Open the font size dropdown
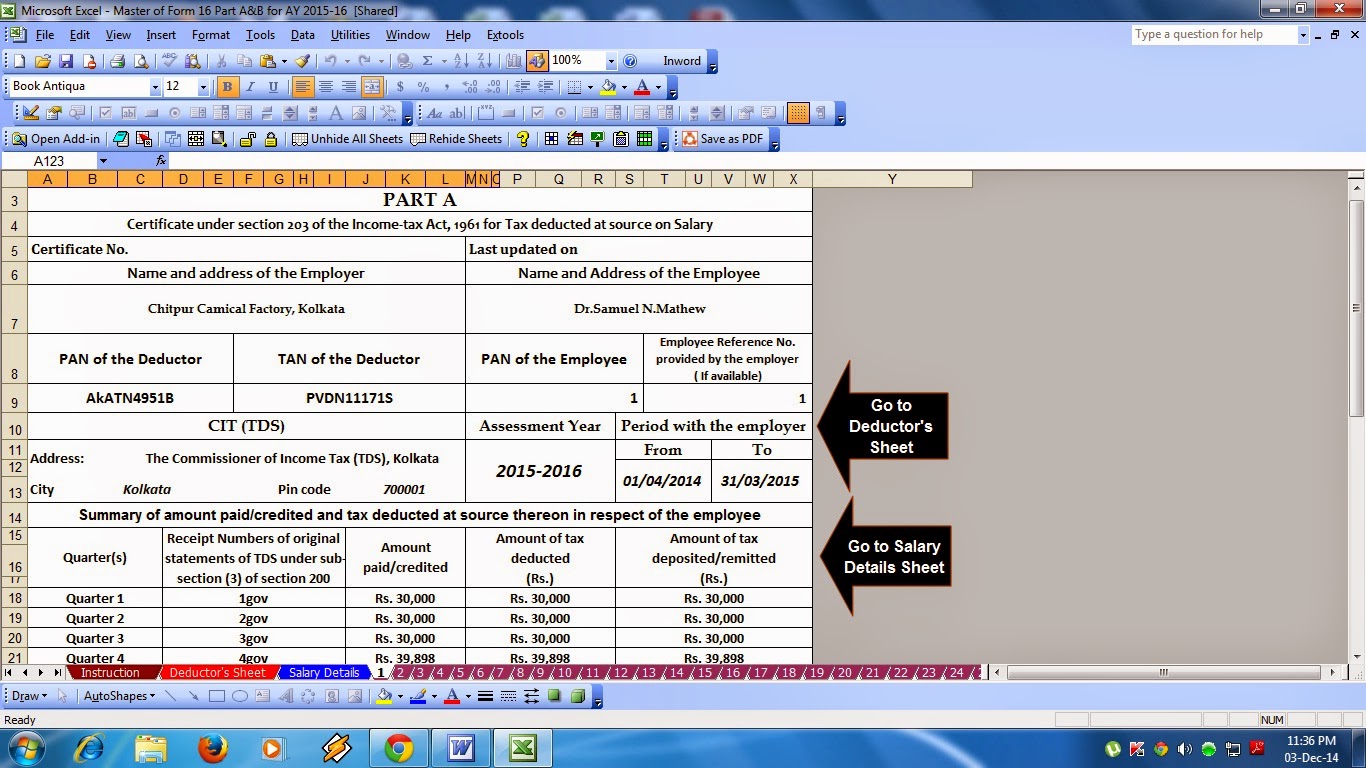 (203, 87)
